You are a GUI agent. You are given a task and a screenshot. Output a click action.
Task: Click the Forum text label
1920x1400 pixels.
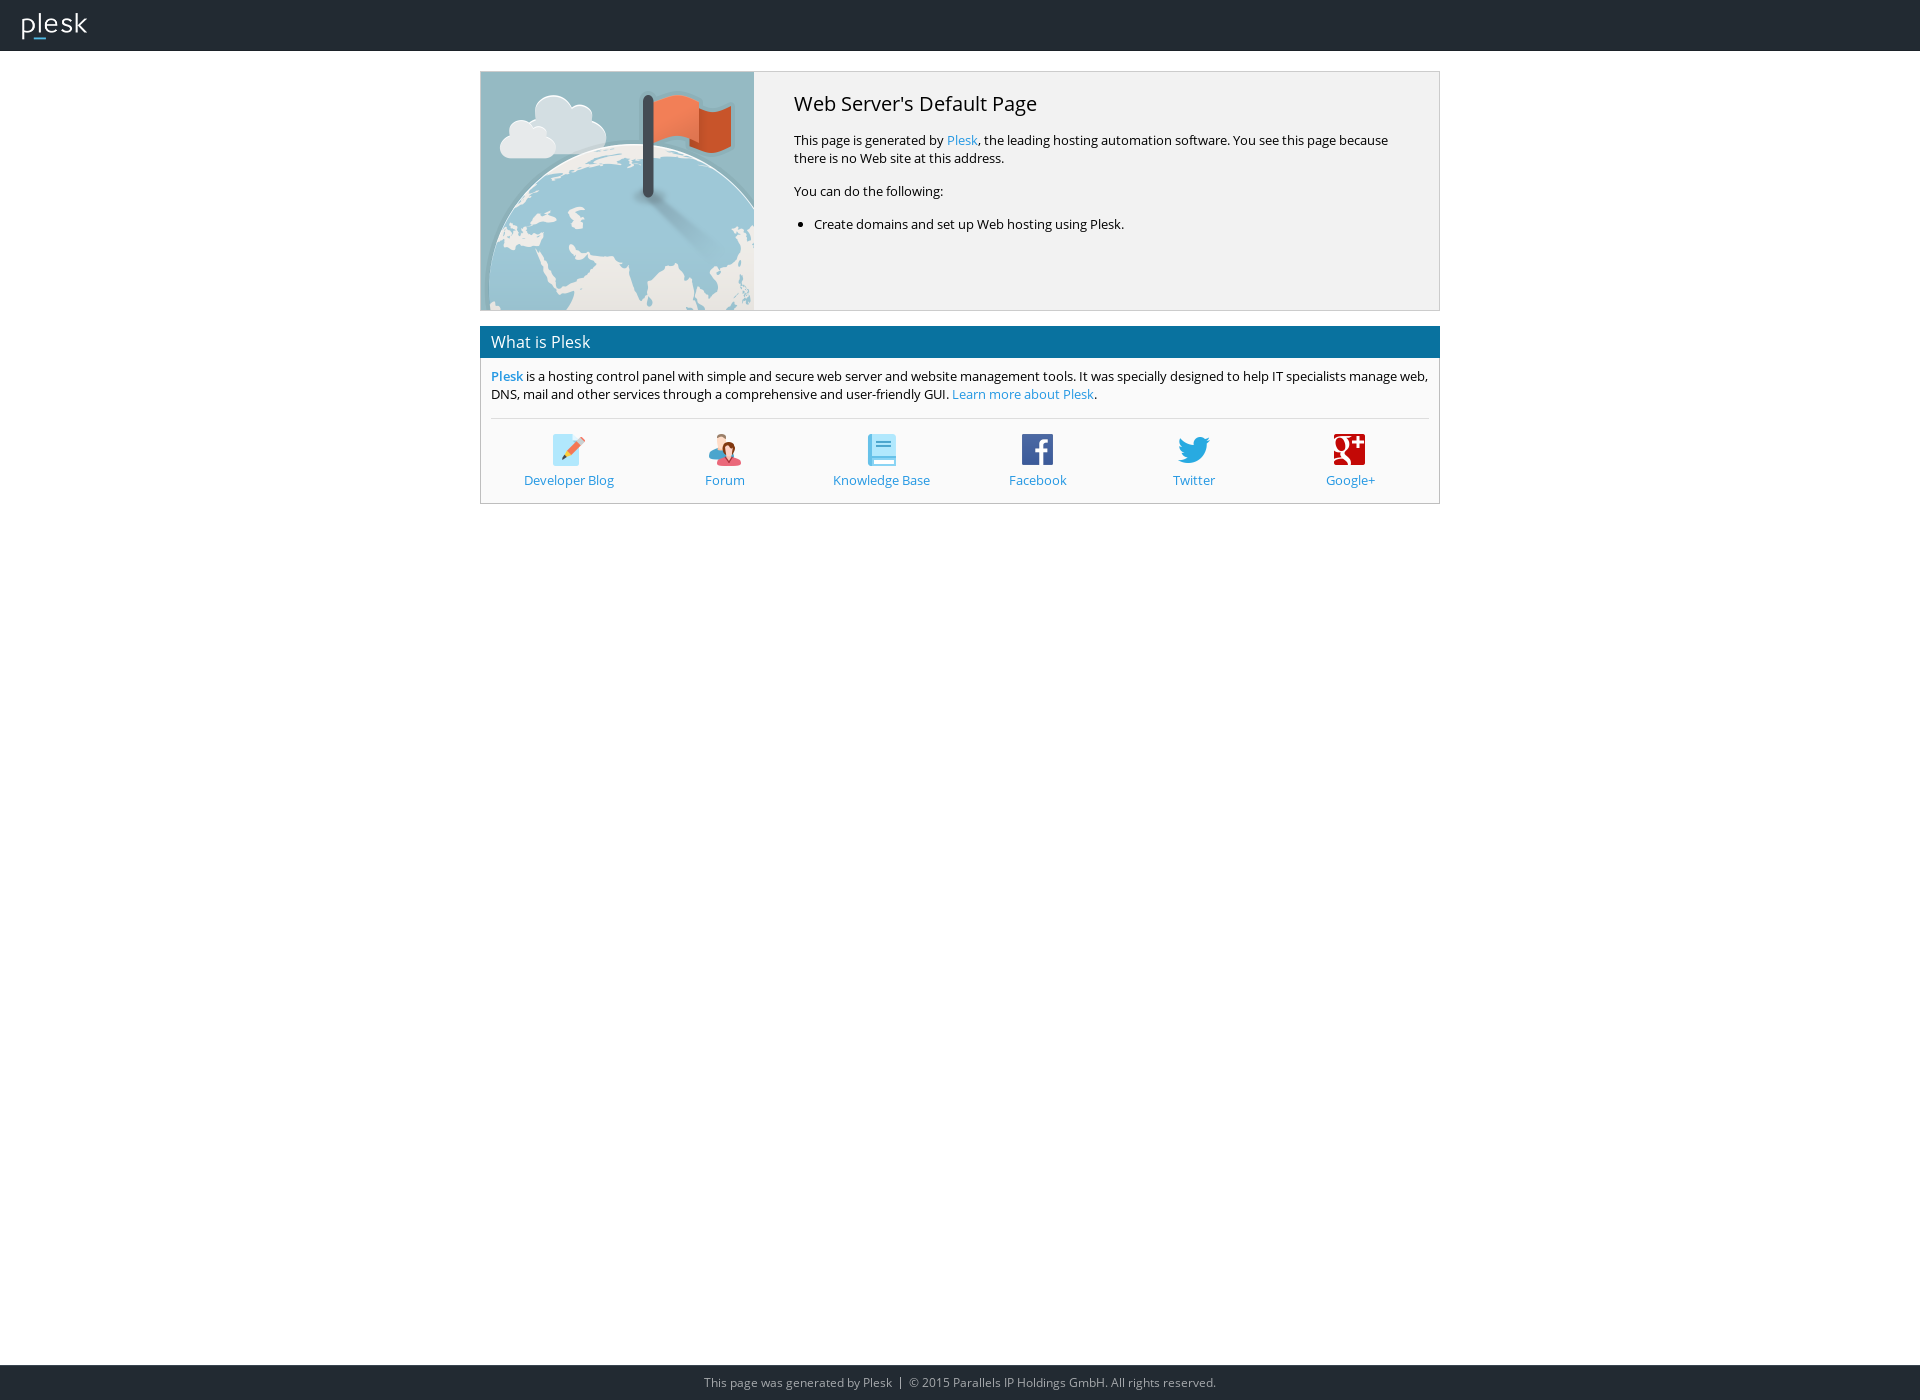tap(723, 480)
